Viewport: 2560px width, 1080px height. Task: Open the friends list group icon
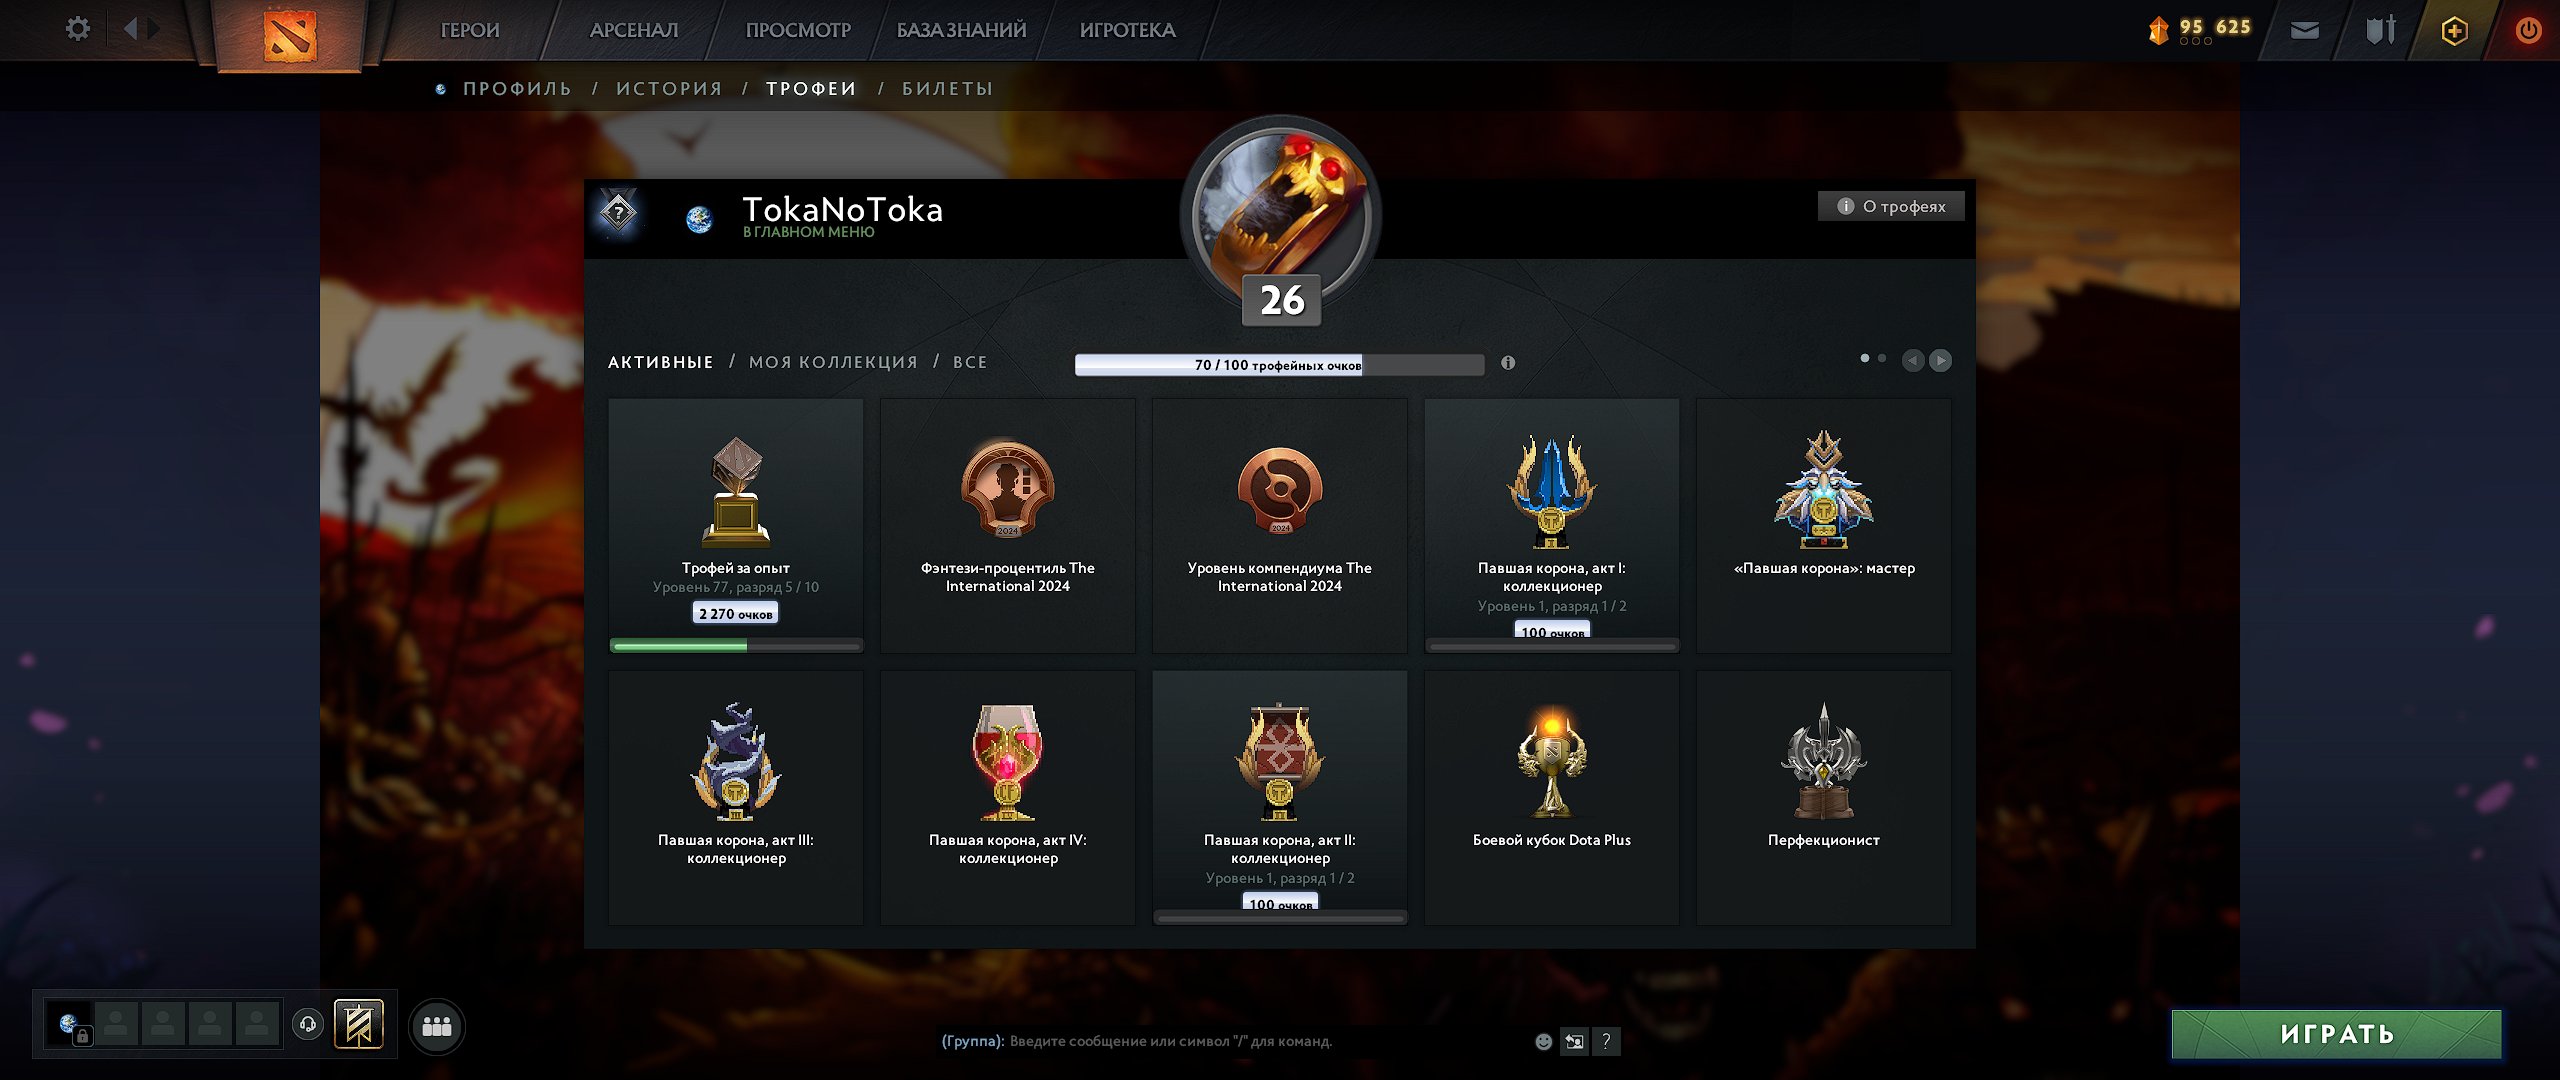click(x=437, y=1027)
